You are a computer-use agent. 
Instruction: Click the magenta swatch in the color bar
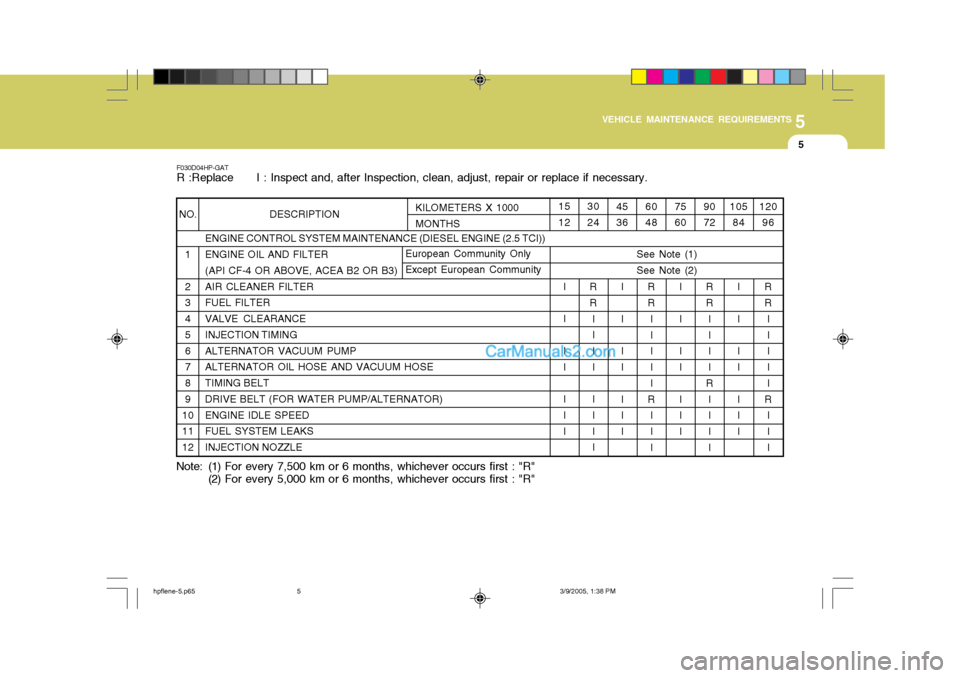(x=654, y=77)
